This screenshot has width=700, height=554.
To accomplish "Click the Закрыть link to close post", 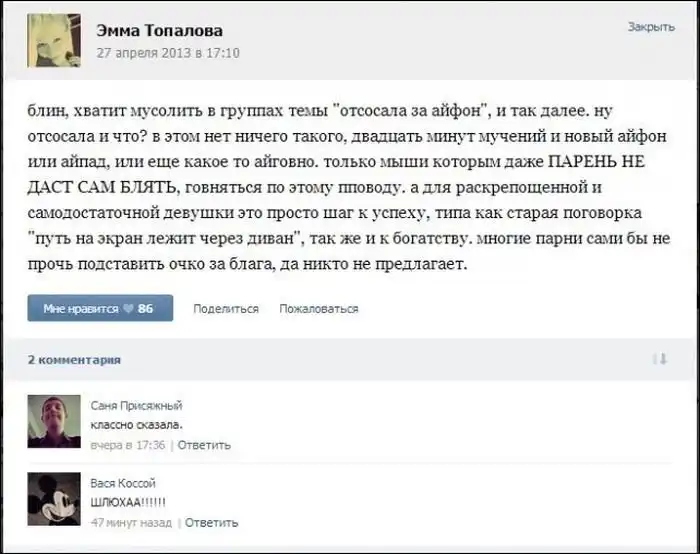I will 651,27.
